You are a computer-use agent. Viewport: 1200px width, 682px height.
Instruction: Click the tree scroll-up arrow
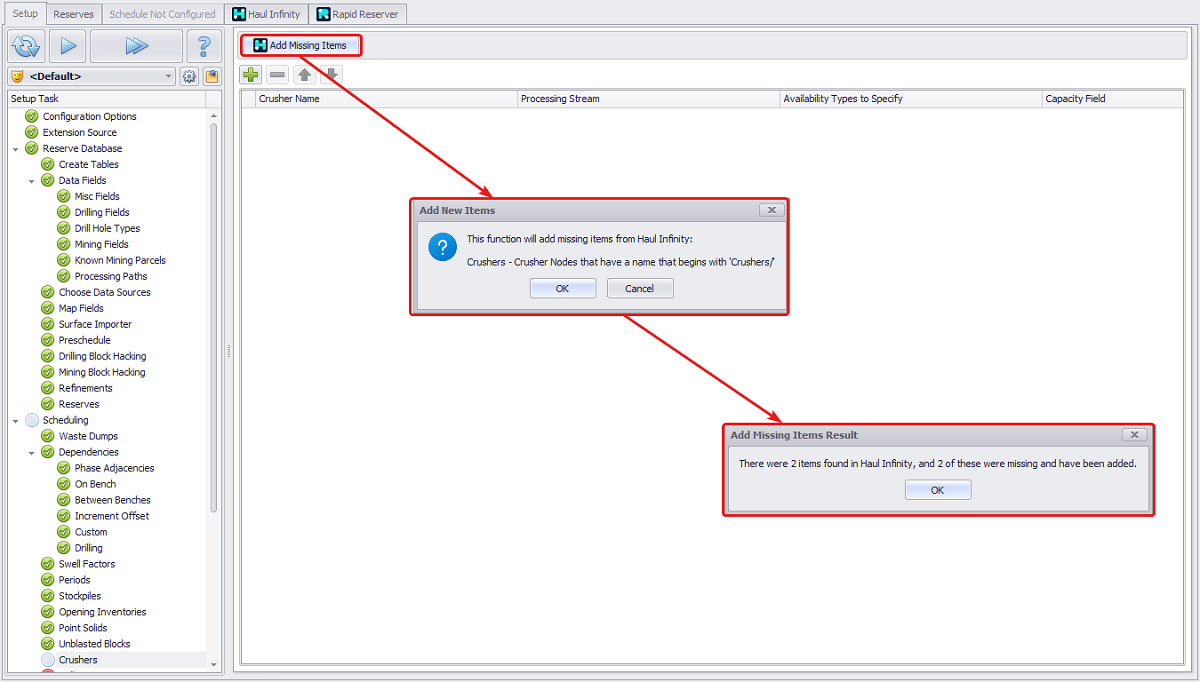point(213,116)
